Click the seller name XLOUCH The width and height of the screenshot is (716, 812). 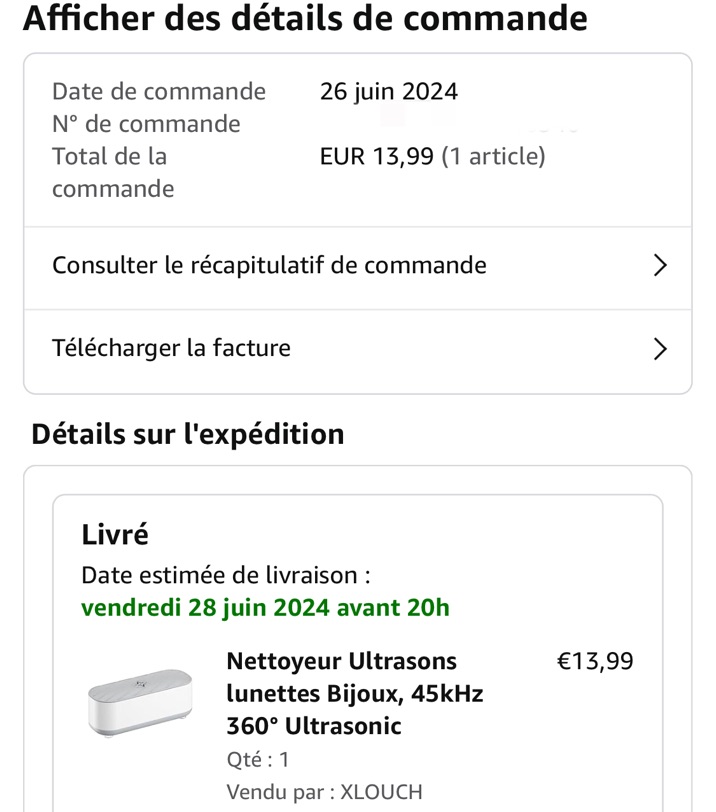(x=382, y=792)
